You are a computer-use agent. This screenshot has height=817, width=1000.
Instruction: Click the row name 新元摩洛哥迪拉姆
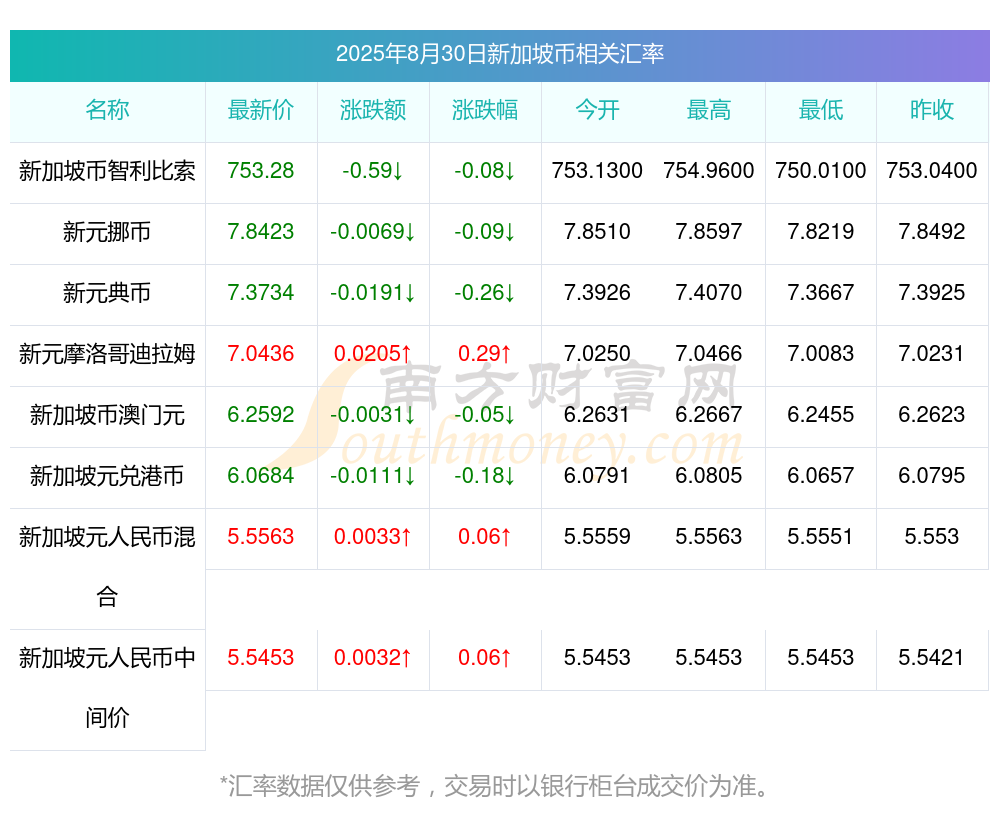(107, 353)
